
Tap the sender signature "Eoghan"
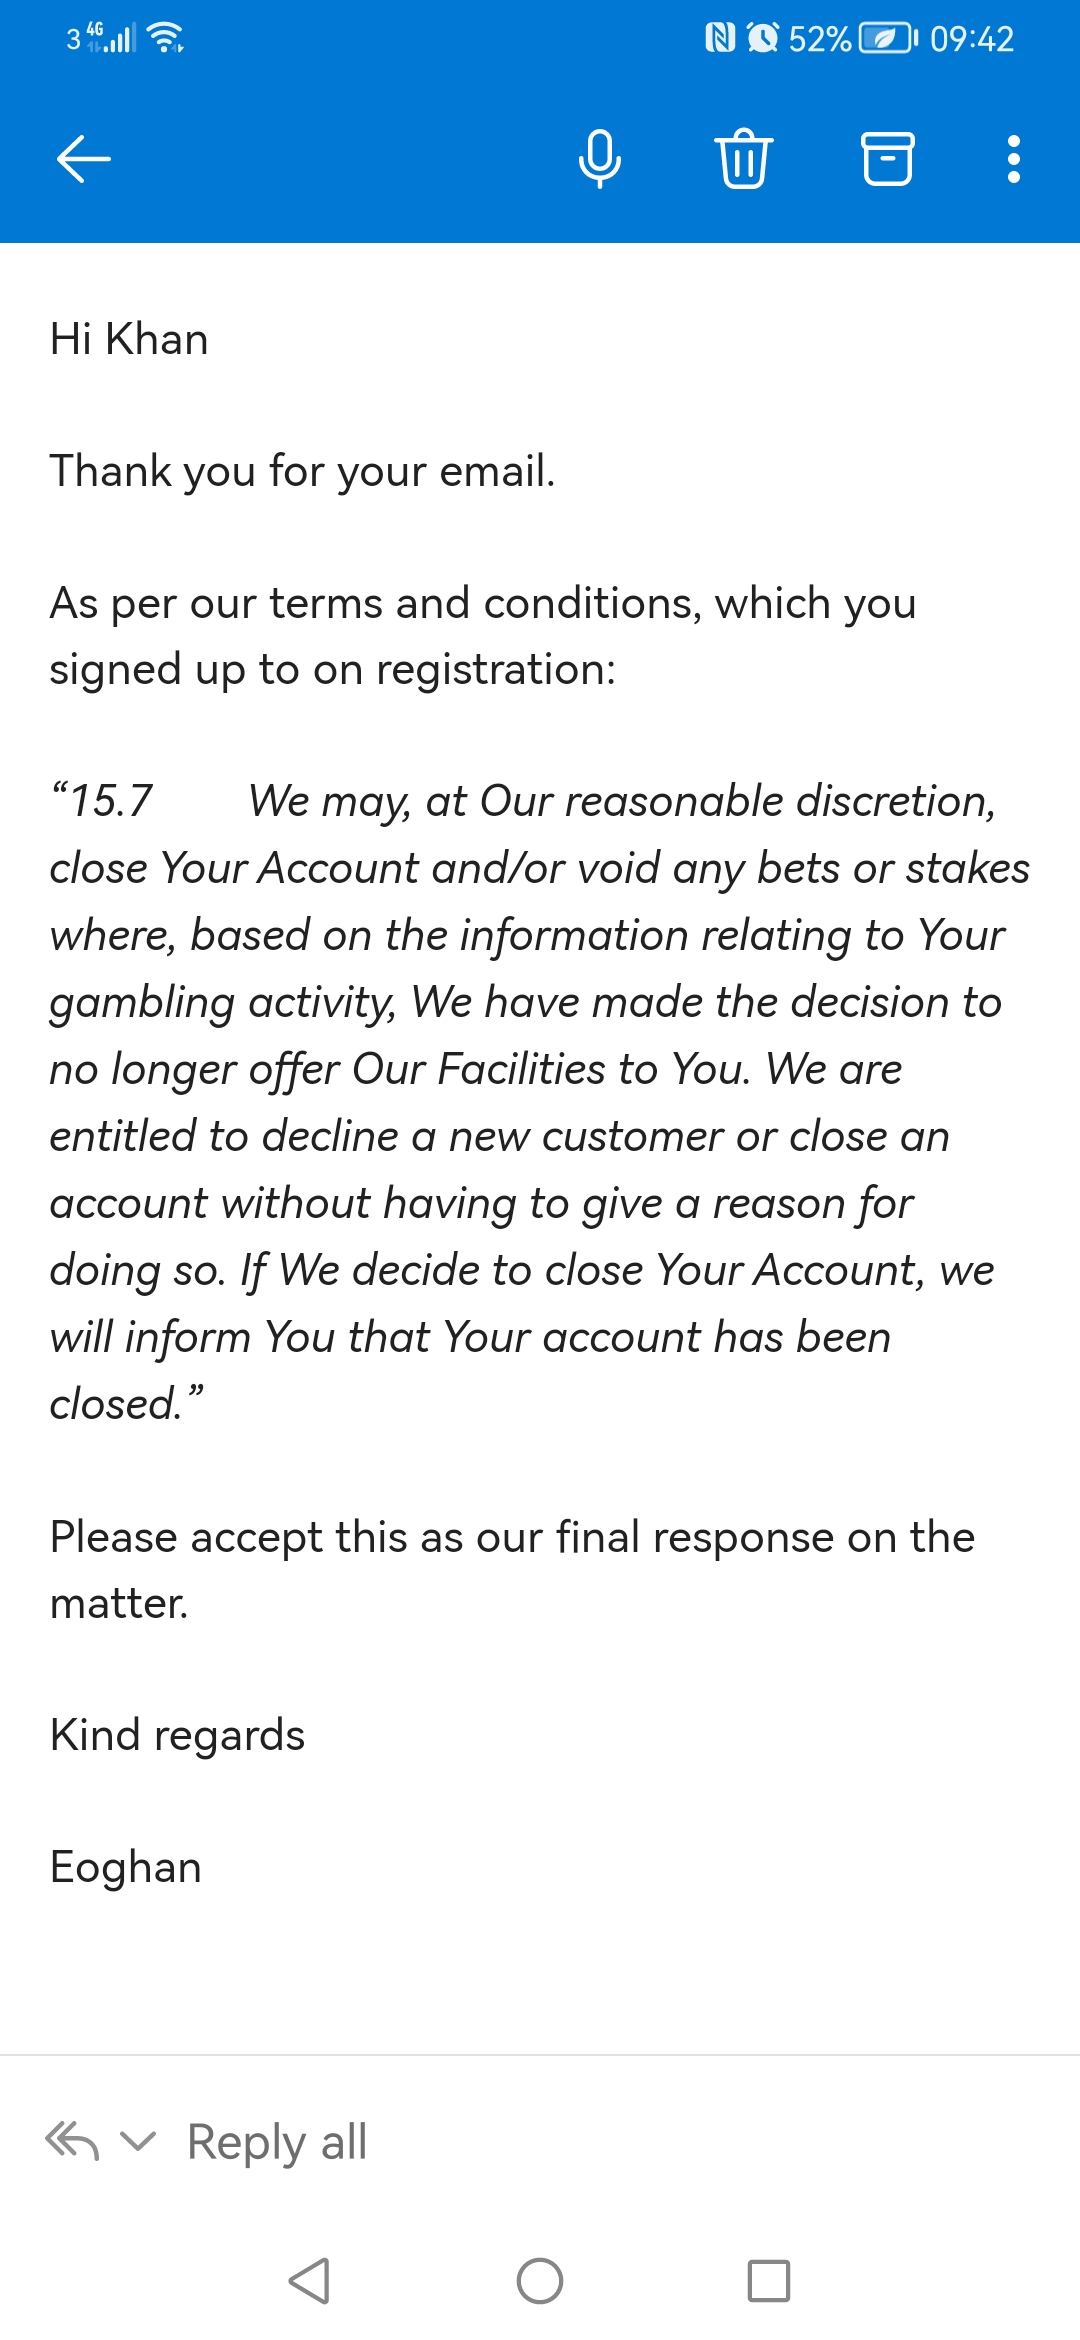[x=126, y=1867]
